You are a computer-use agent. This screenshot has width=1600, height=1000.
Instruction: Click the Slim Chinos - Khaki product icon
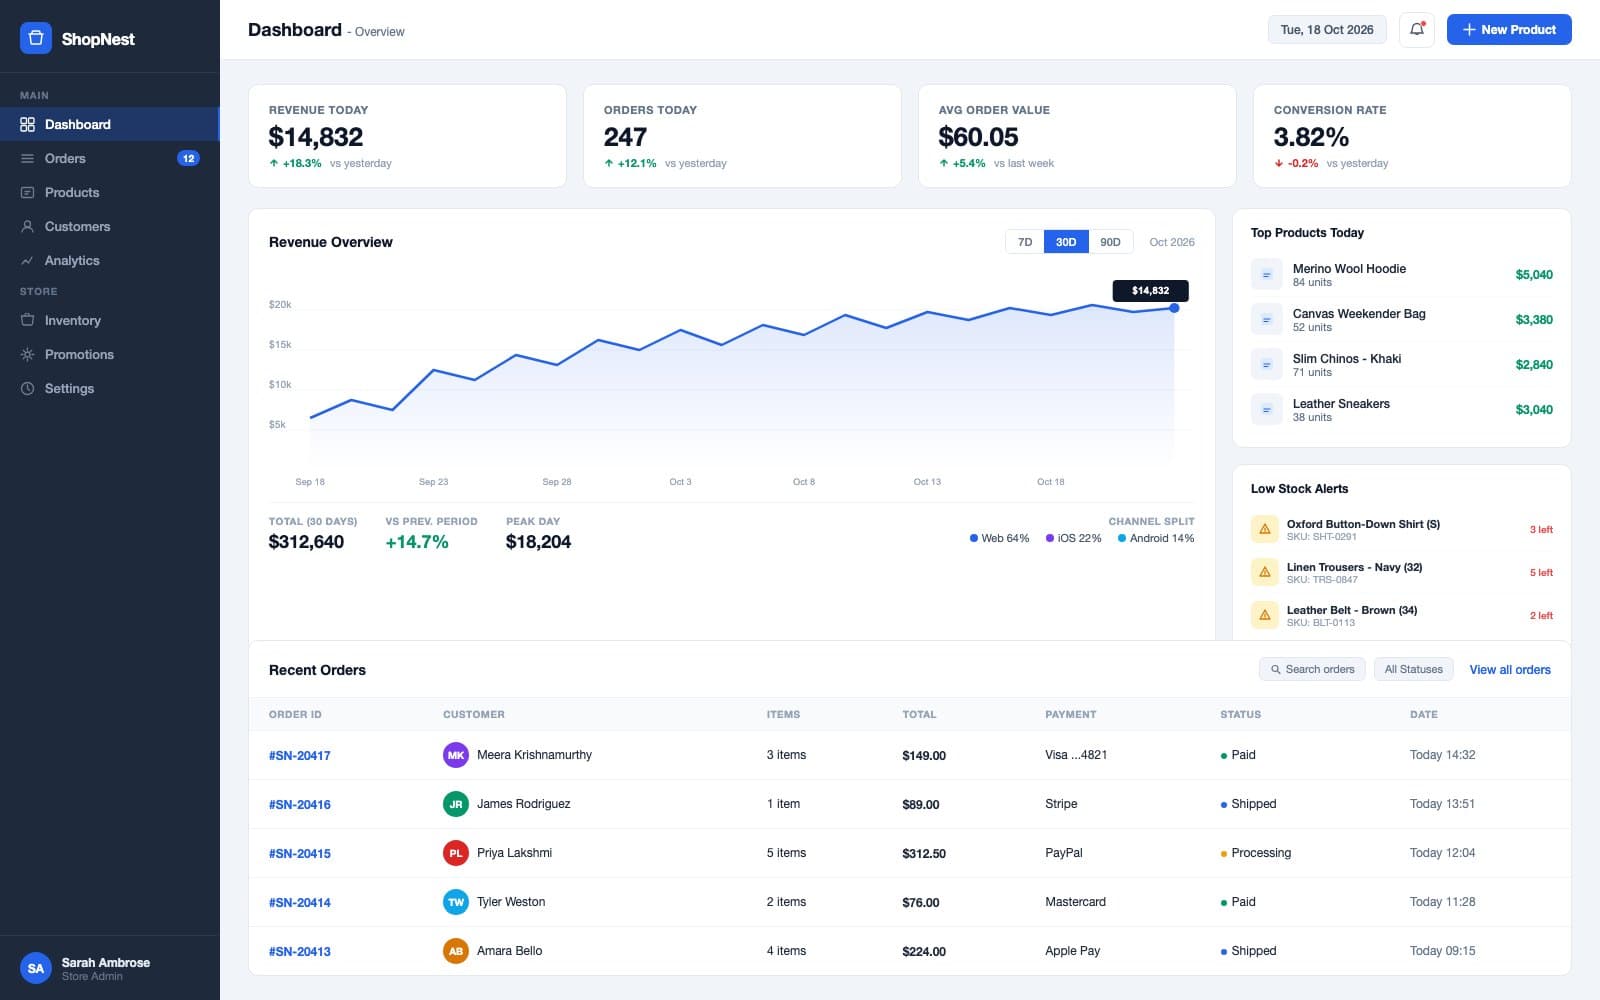pos(1266,364)
